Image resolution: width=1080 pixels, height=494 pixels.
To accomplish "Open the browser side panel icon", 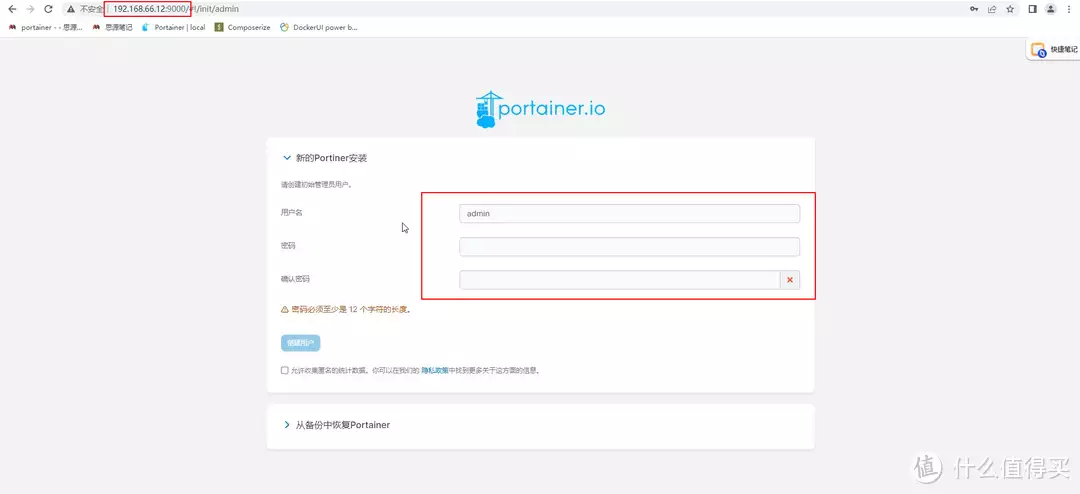I will pyautogui.click(x=1032, y=10).
